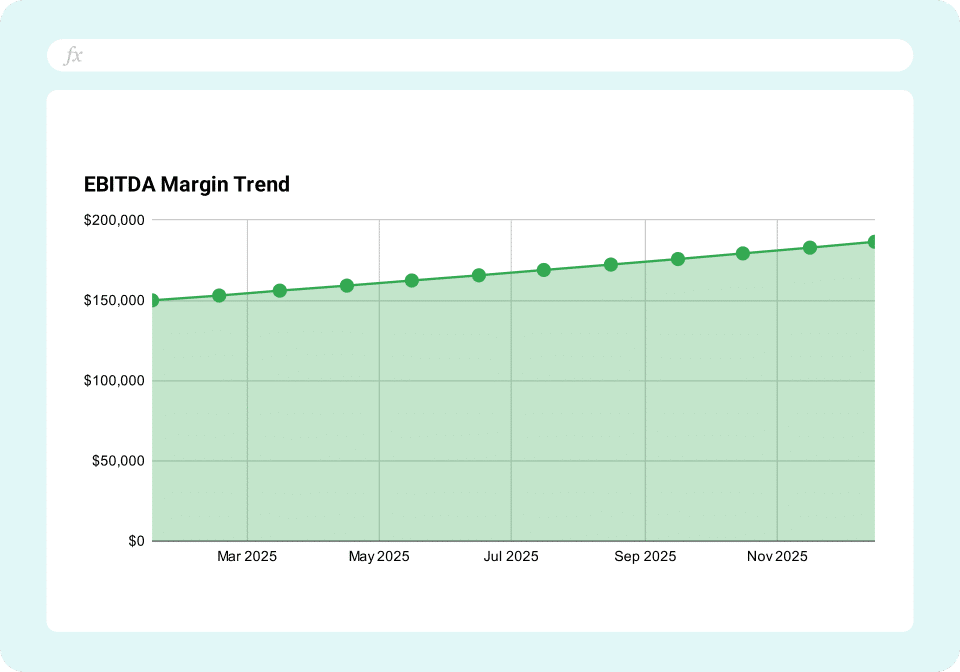Click the $150,000 y-axis label
Image resolution: width=960 pixels, height=672 pixels.
[x=115, y=299]
